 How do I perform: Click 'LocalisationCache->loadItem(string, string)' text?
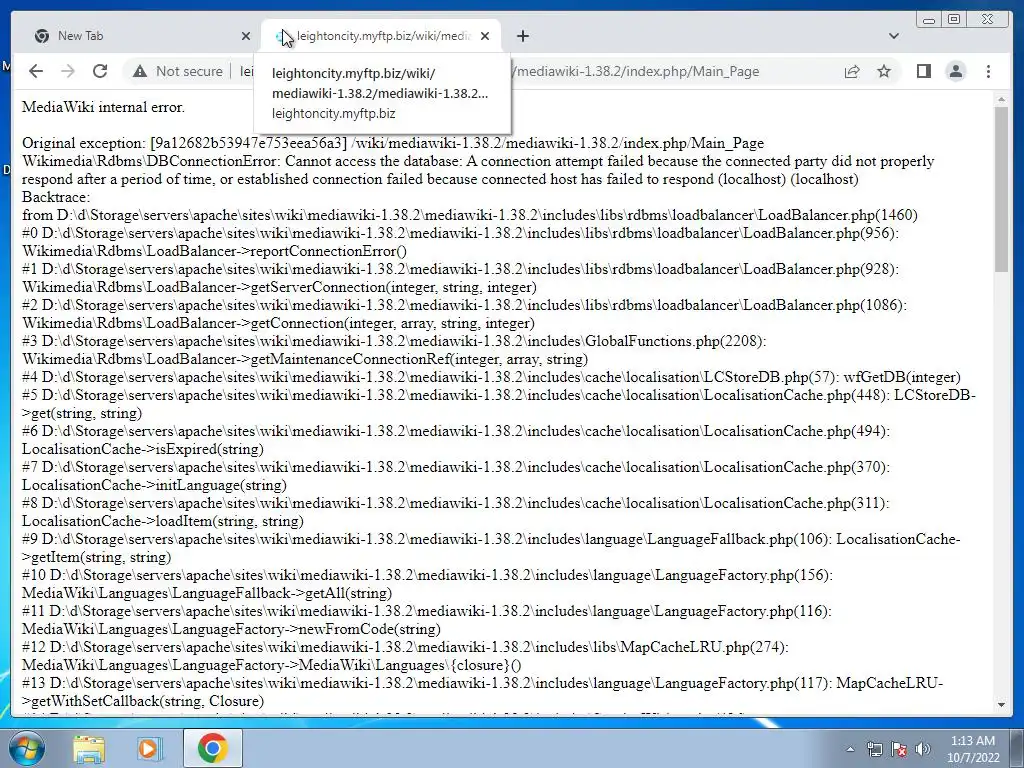click(163, 521)
